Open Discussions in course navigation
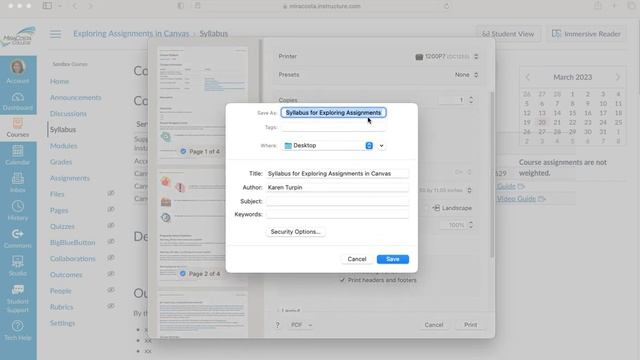640x360 pixels. coord(68,113)
